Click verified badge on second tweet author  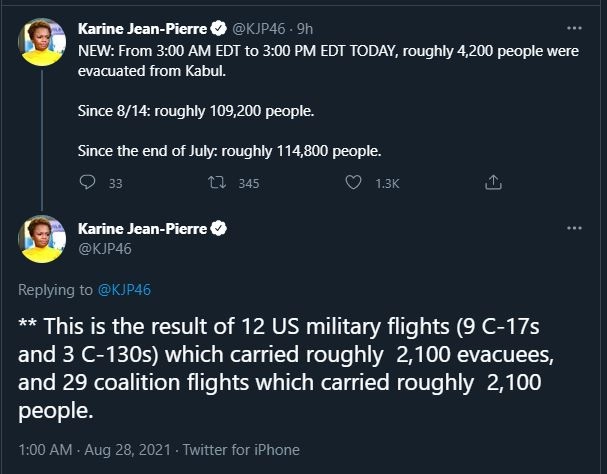216,229
